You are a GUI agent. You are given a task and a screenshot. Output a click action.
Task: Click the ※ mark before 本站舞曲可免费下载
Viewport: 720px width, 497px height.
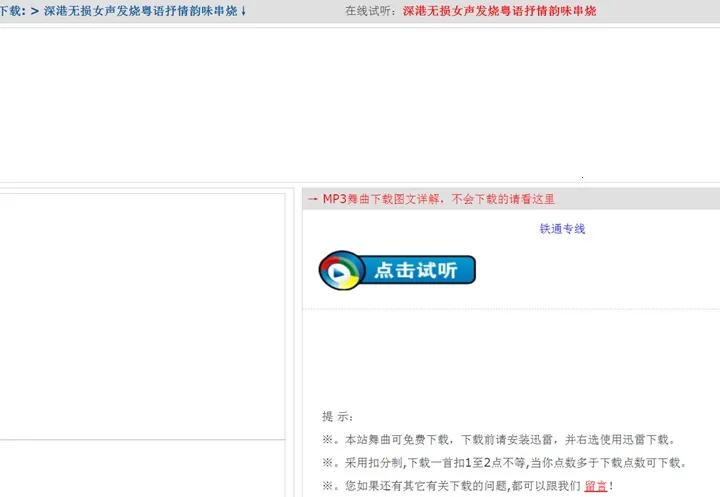tap(328, 440)
